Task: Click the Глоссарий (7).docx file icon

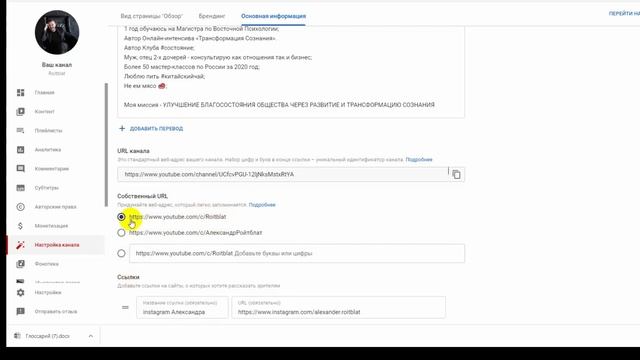Action: [x=17, y=336]
